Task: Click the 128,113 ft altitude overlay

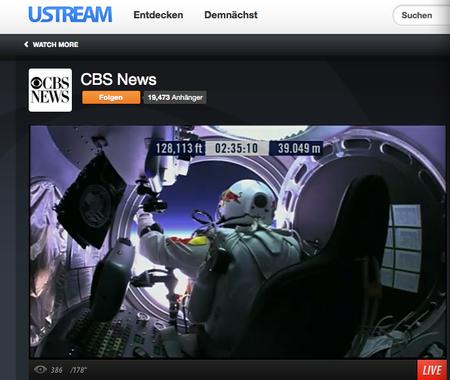Action: tap(179, 148)
